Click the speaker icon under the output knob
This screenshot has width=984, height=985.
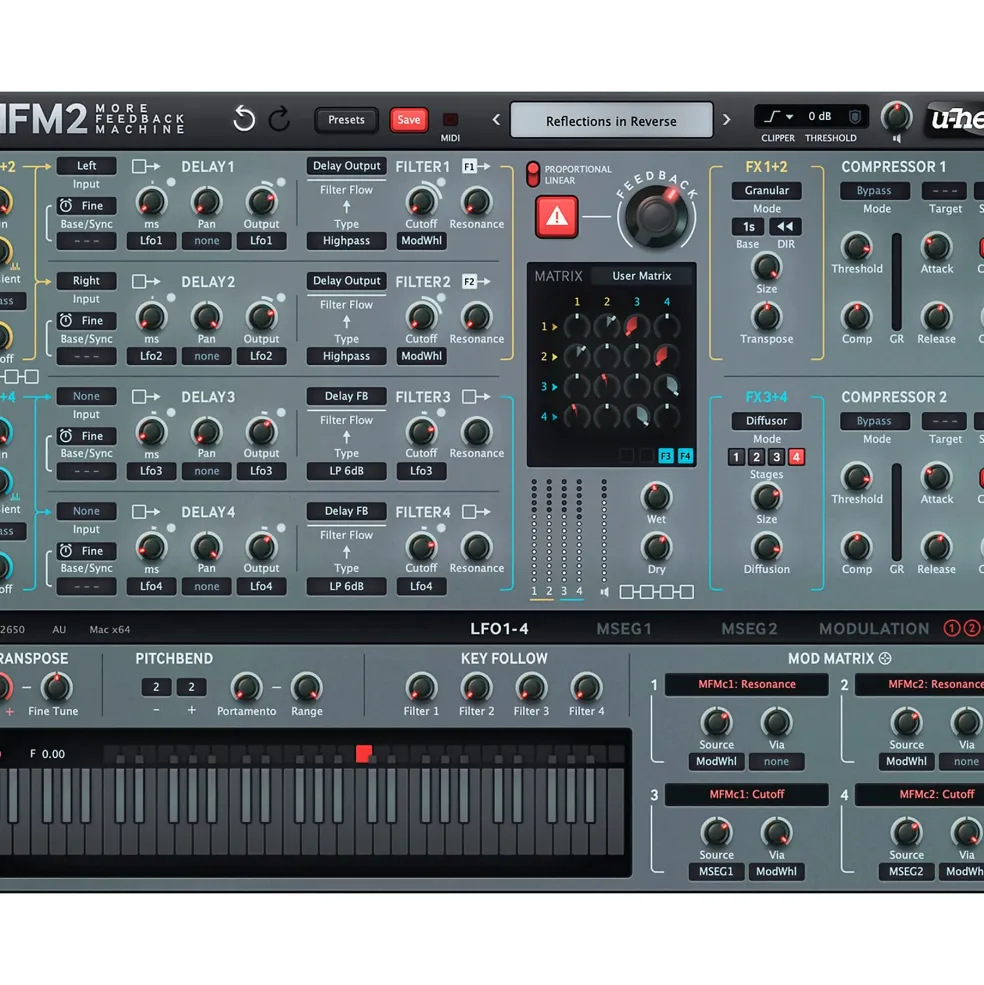click(x=897, y=138)
